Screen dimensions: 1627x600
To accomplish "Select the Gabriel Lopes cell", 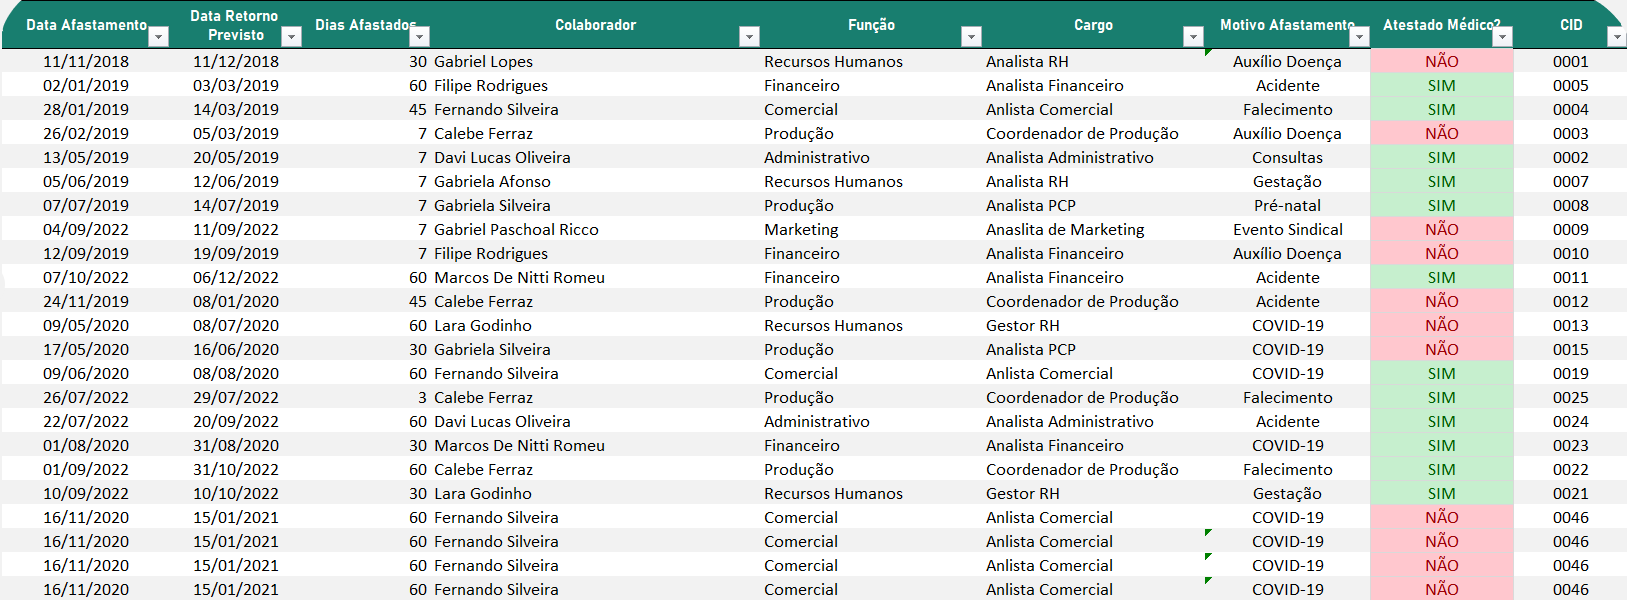I will click(x=483, y=62).
